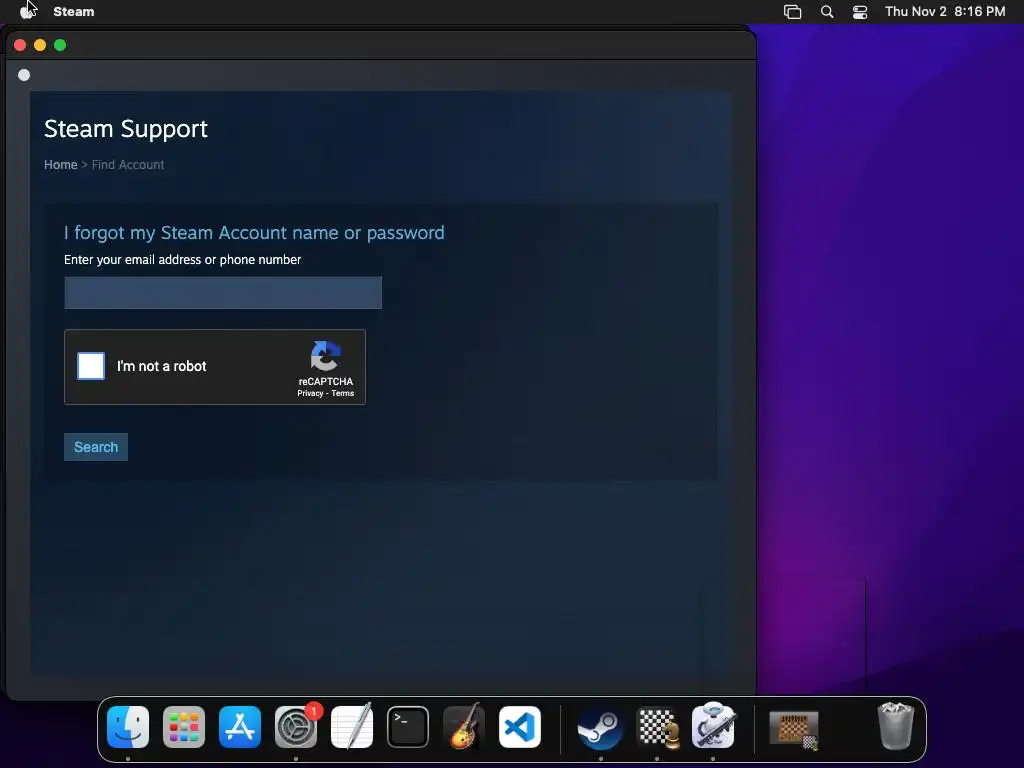Viewport: 1024px width, 768px height.
Task: Click the reCAPTCHA logo icon
Action: pos(325,356)
